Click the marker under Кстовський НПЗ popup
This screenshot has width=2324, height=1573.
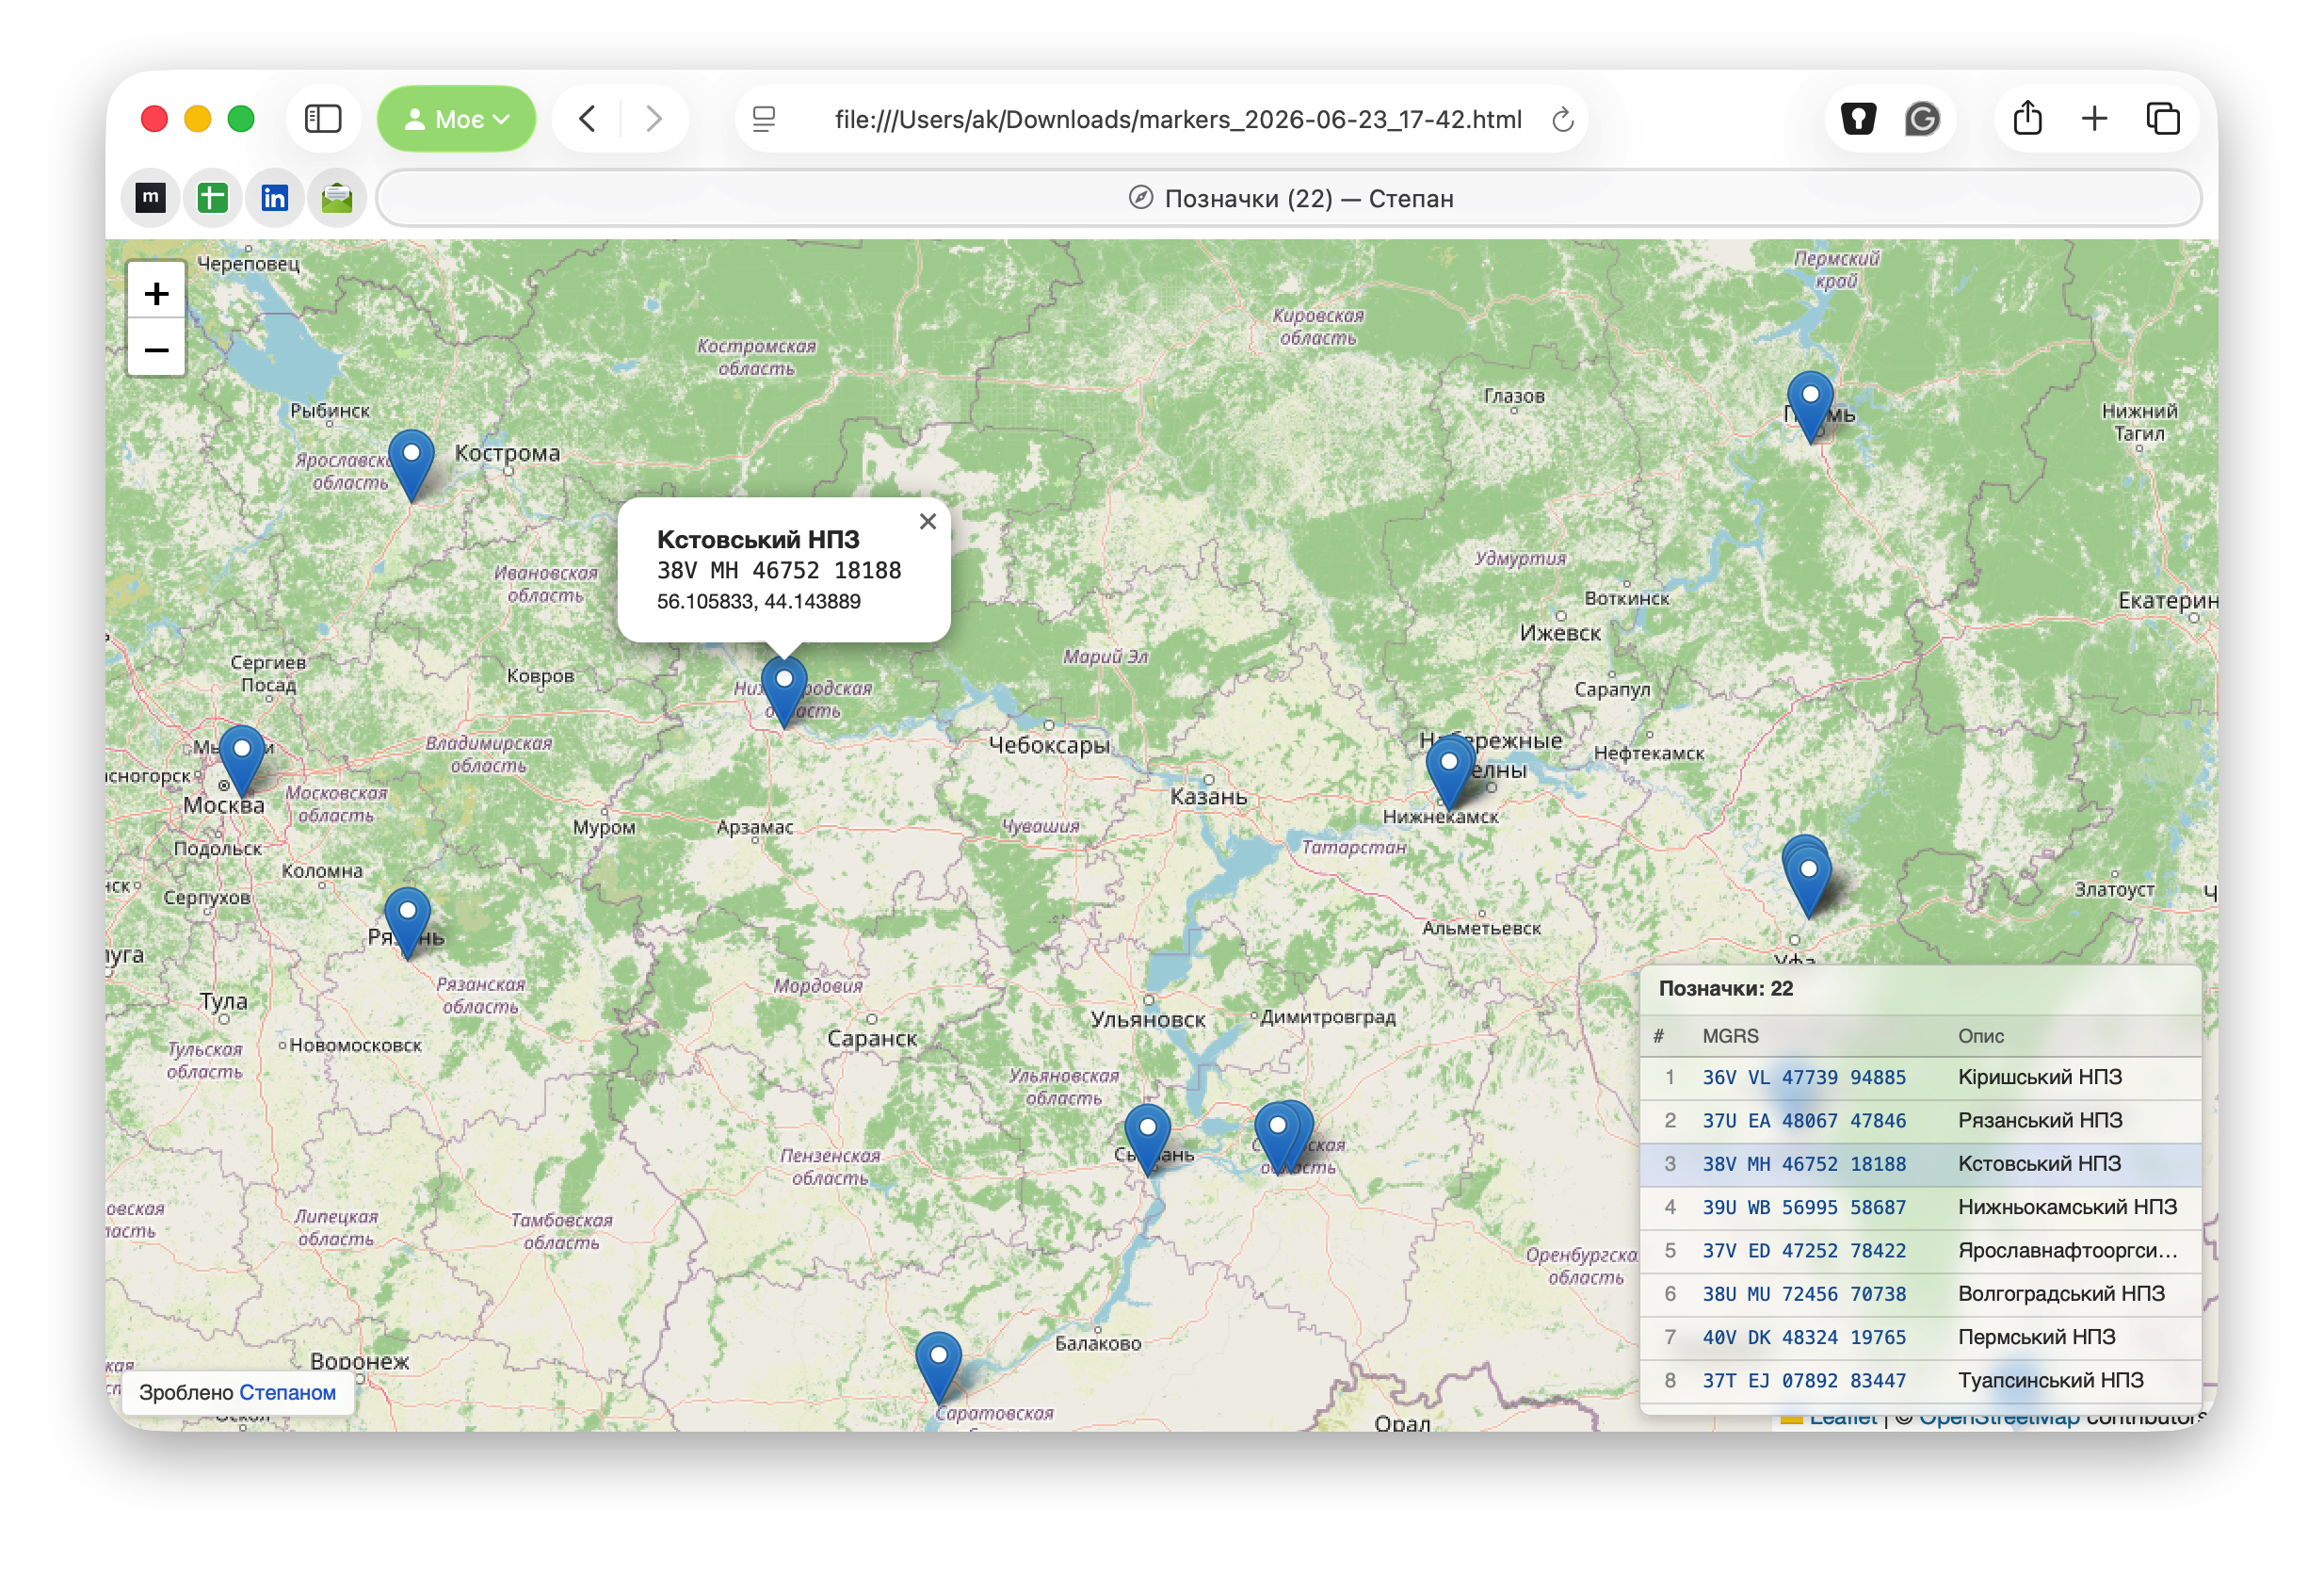pos(784,691)
